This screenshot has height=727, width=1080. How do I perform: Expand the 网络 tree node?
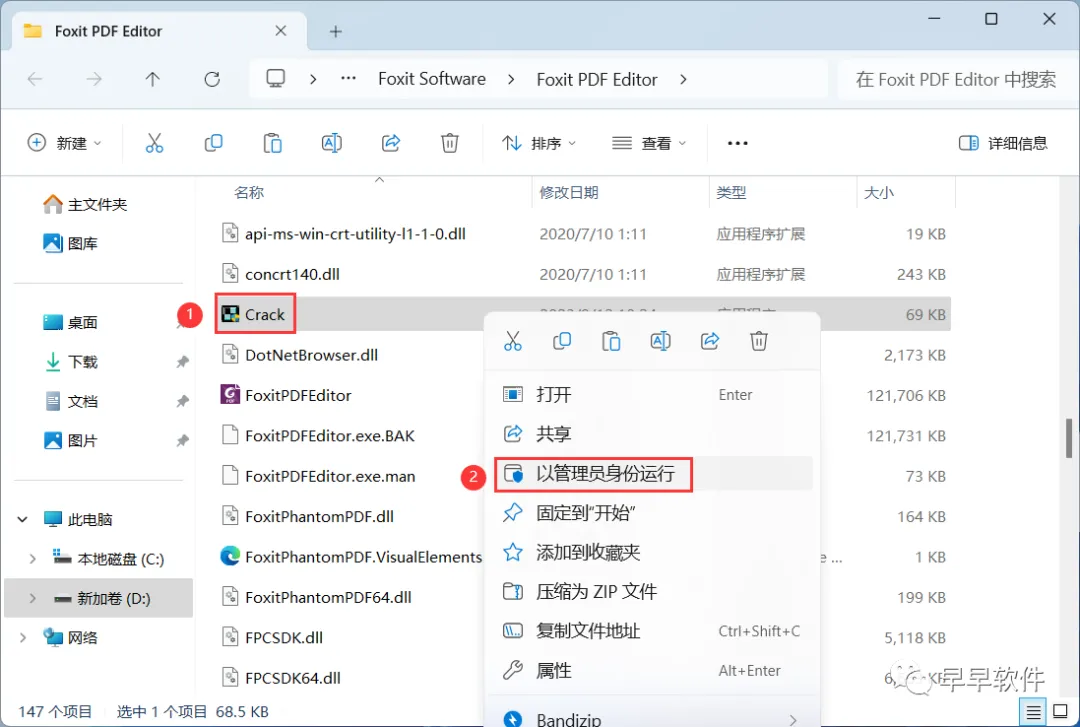coord(23,637)
